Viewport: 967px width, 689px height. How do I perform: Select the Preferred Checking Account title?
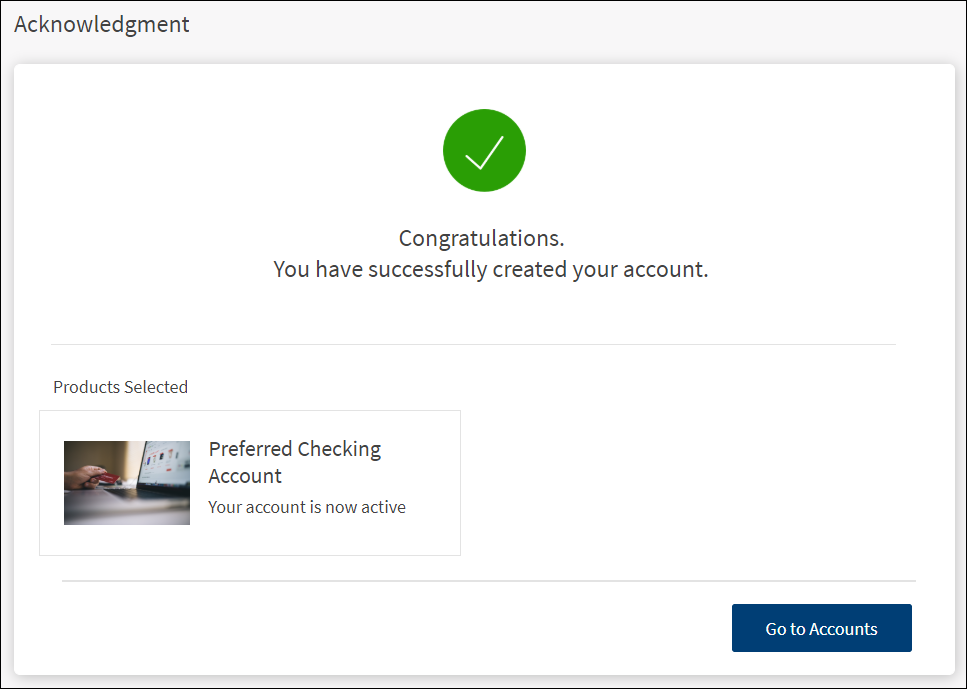[x=295, y=462]
